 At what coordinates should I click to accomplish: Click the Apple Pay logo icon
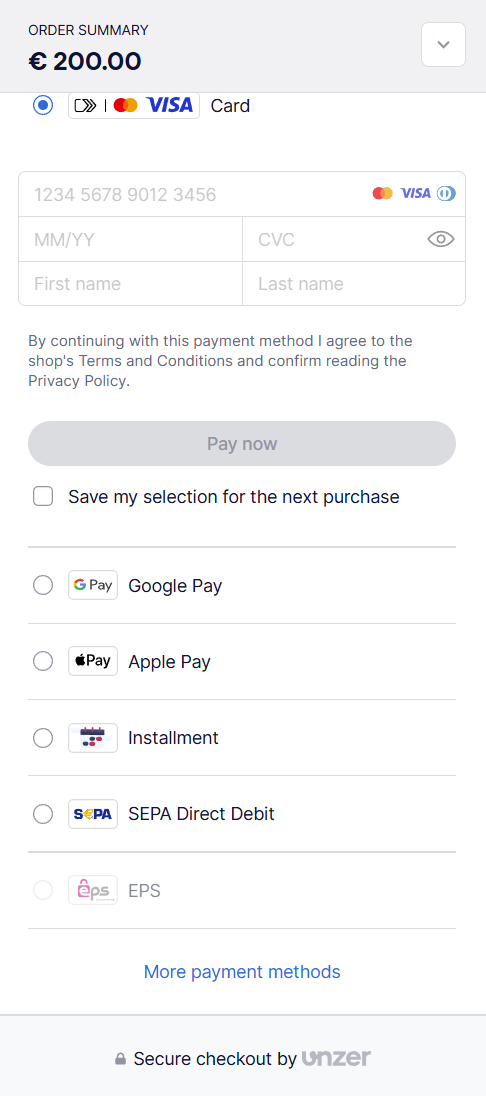pyautogui.click(x=93, y=661)
